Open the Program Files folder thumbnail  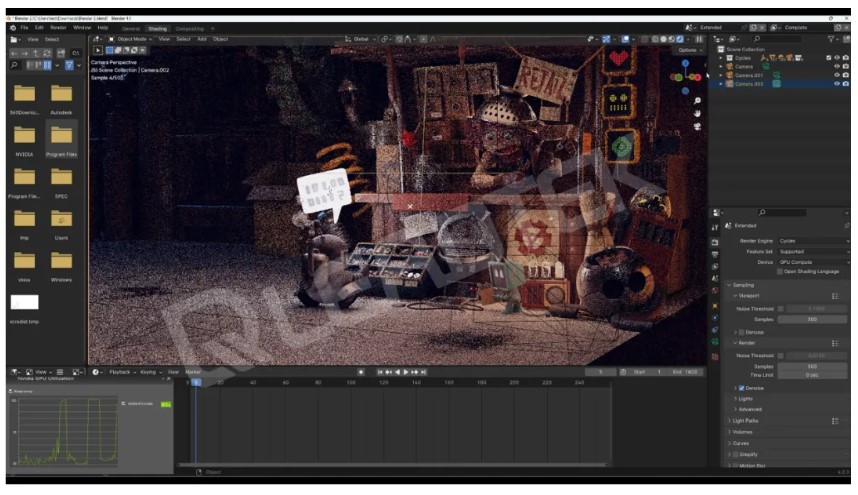pos(61,136)
